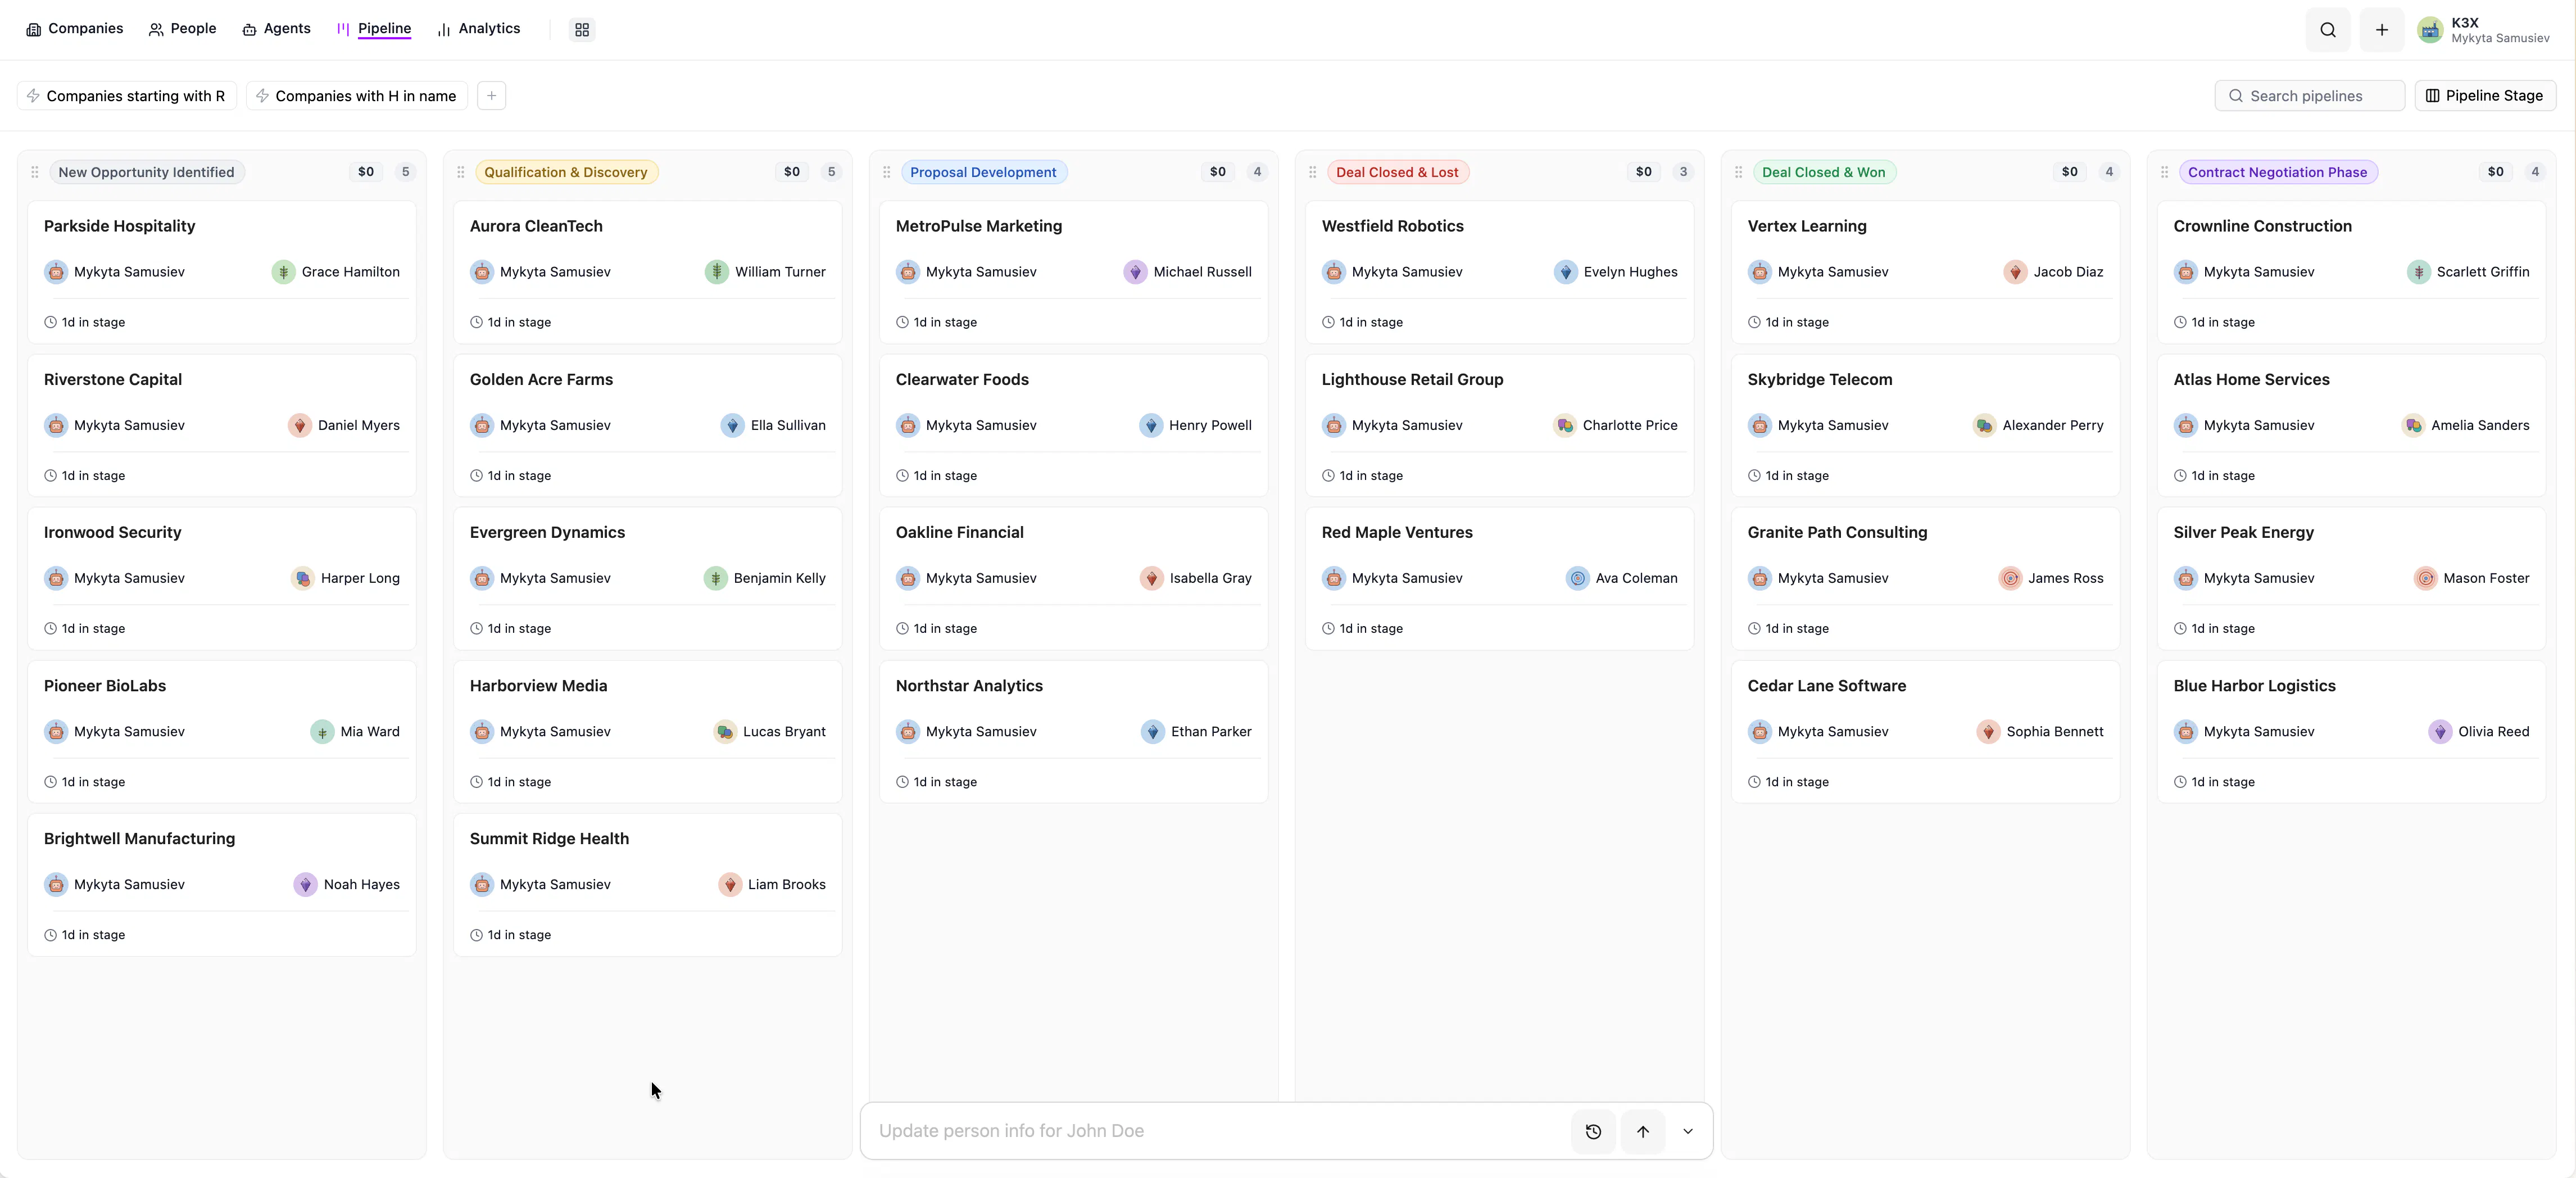
Task: Open the Pioneer BioLabs card
Action: click(222, 732)
